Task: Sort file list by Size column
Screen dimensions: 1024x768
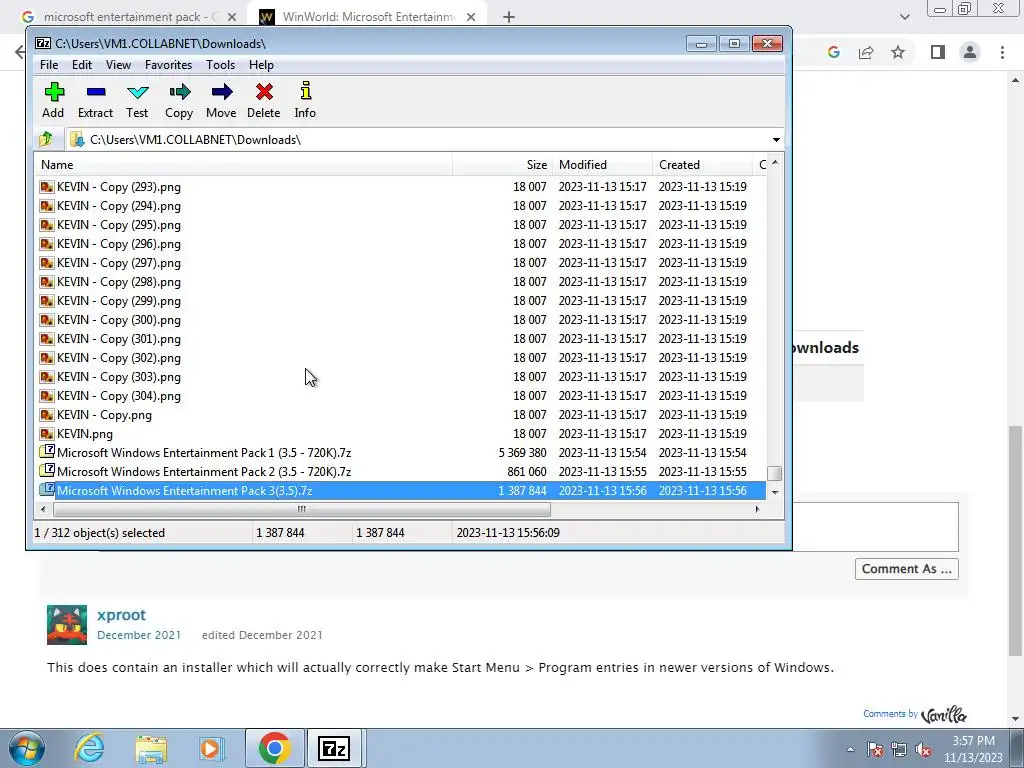Action: (503, 165)
